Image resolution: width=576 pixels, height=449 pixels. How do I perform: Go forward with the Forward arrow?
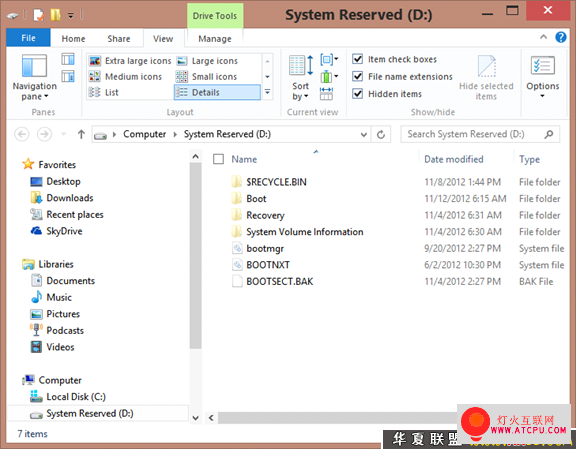[44, 134]
